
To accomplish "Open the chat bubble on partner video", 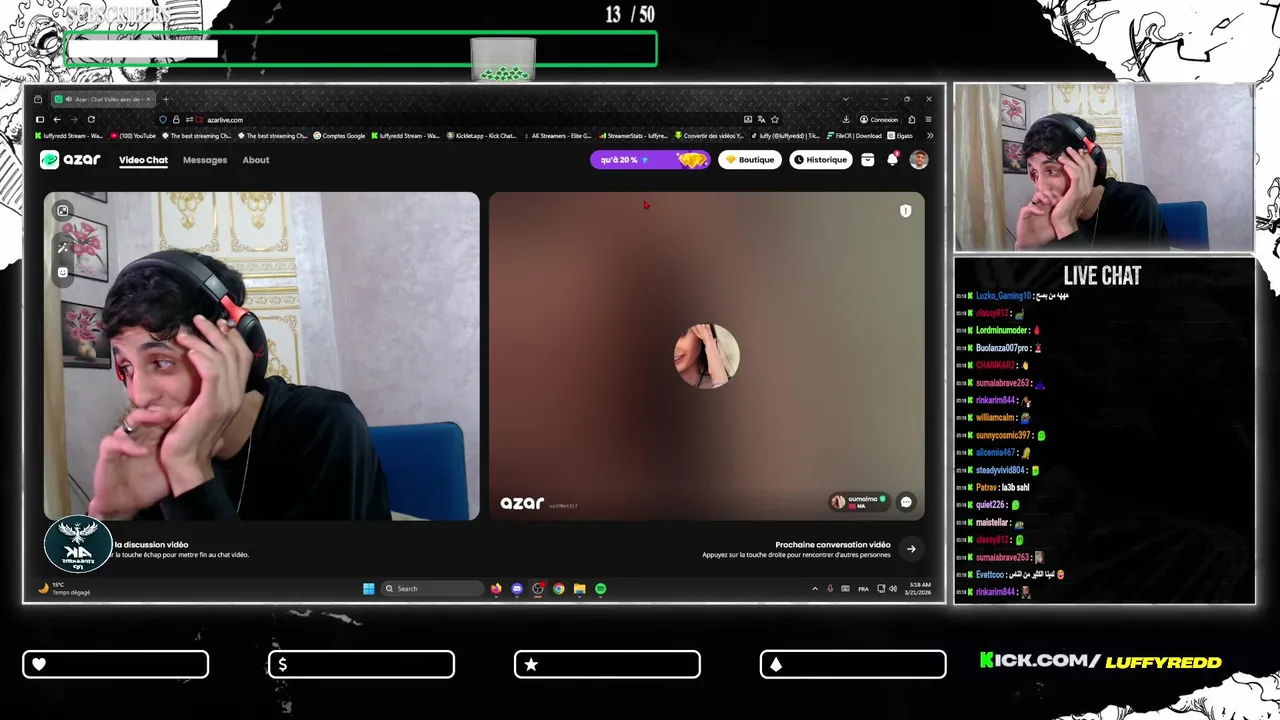I will pos(906,502).
